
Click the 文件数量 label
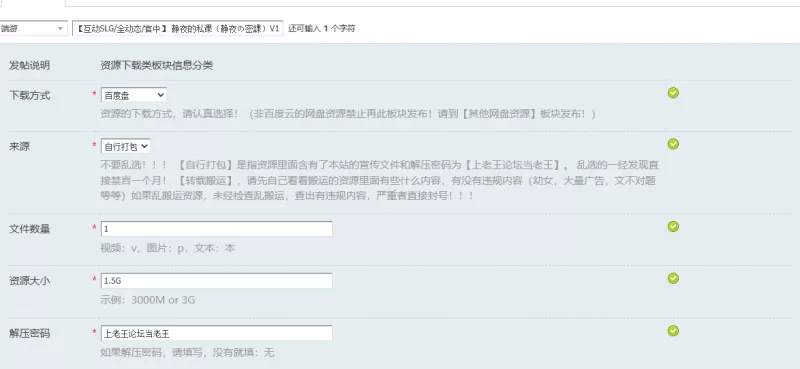pyautogui.click(x=30, y=229)
